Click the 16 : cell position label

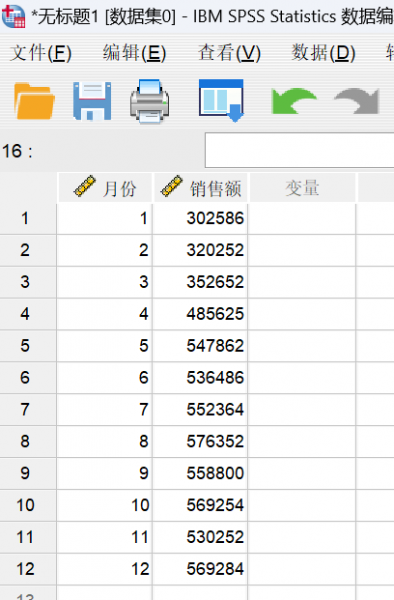(x=18, y=151)
